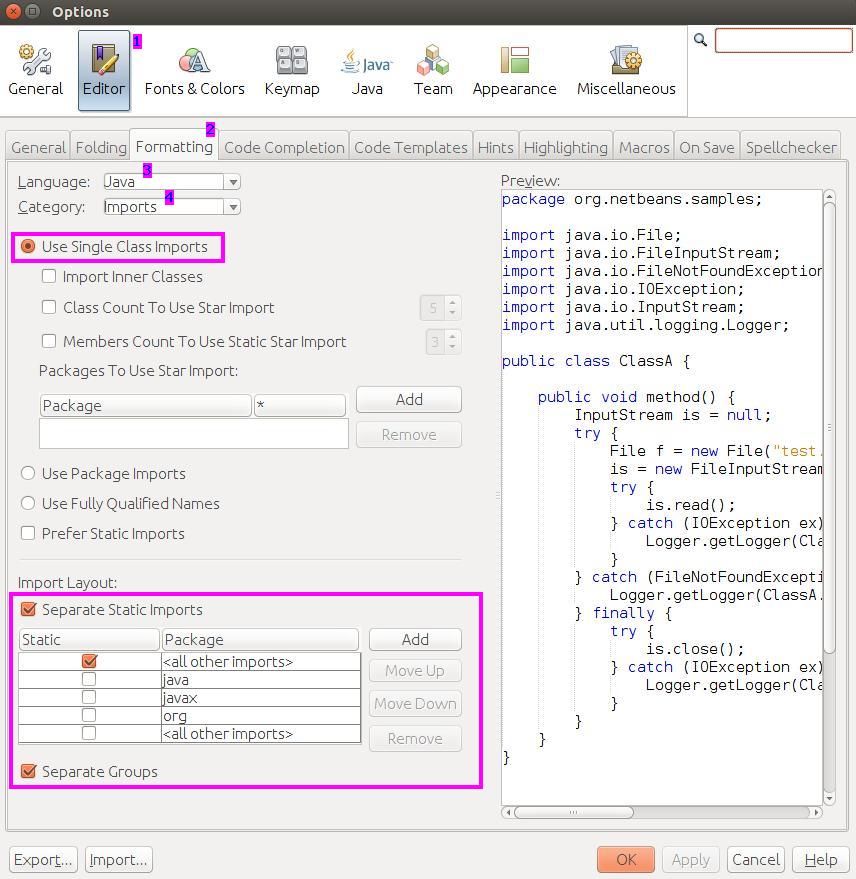This screenshot has height=879, width=856.
Task: Open the Category dropdown showing Imports
Action: (x=232, y=207)
